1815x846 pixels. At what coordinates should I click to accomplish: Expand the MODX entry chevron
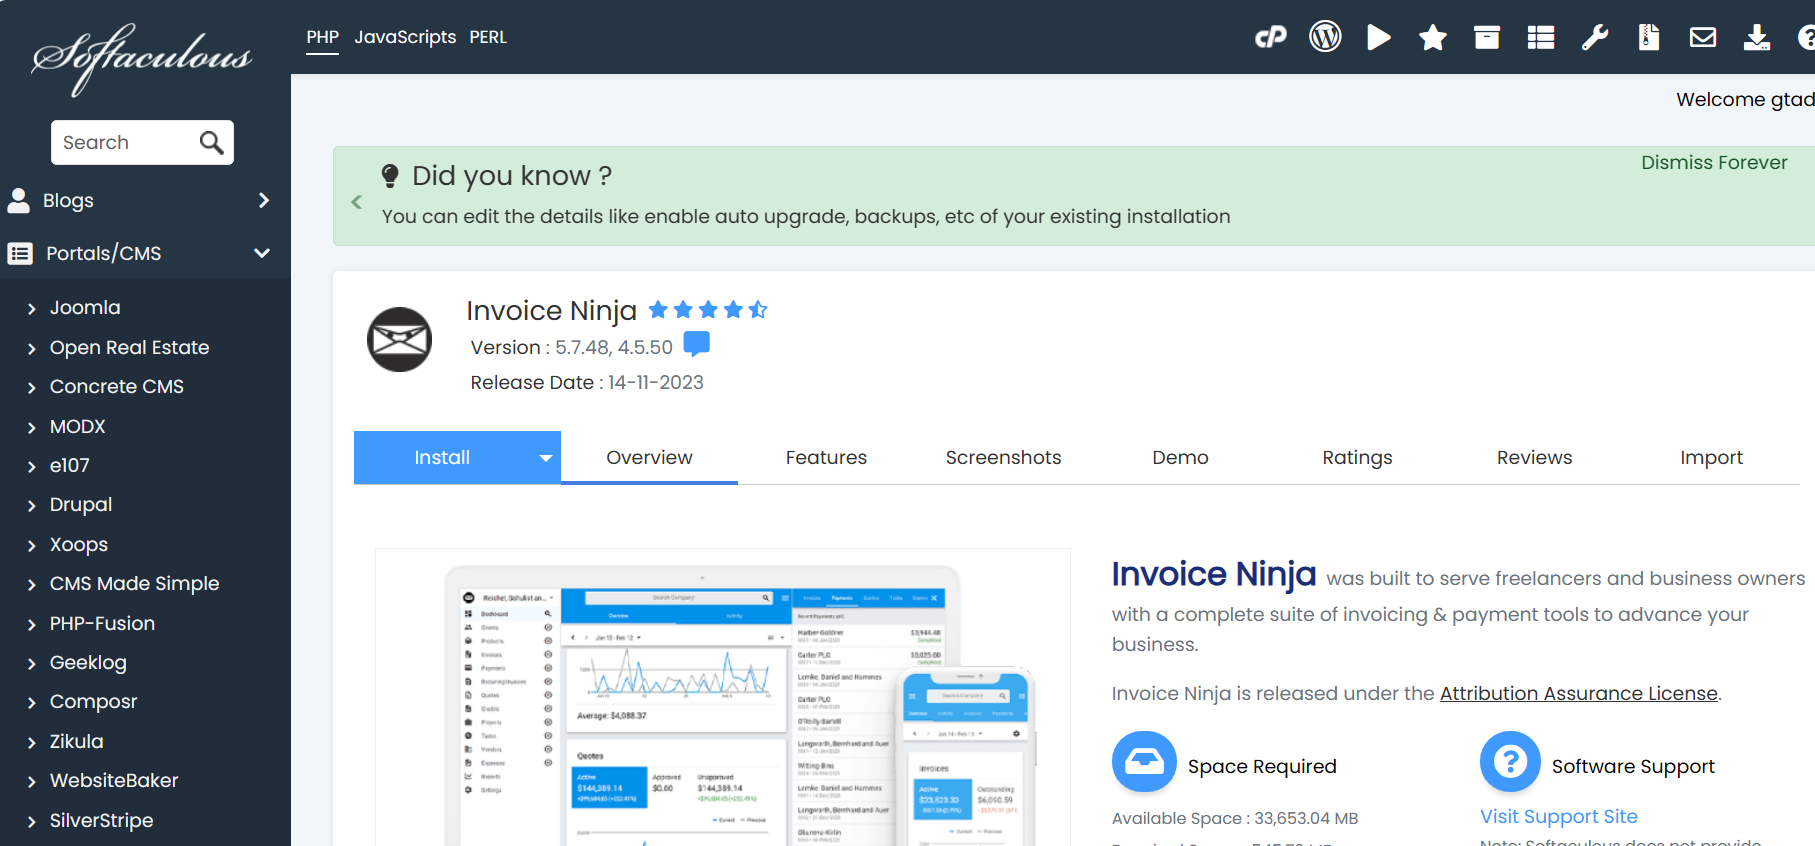tap(32, 428)
